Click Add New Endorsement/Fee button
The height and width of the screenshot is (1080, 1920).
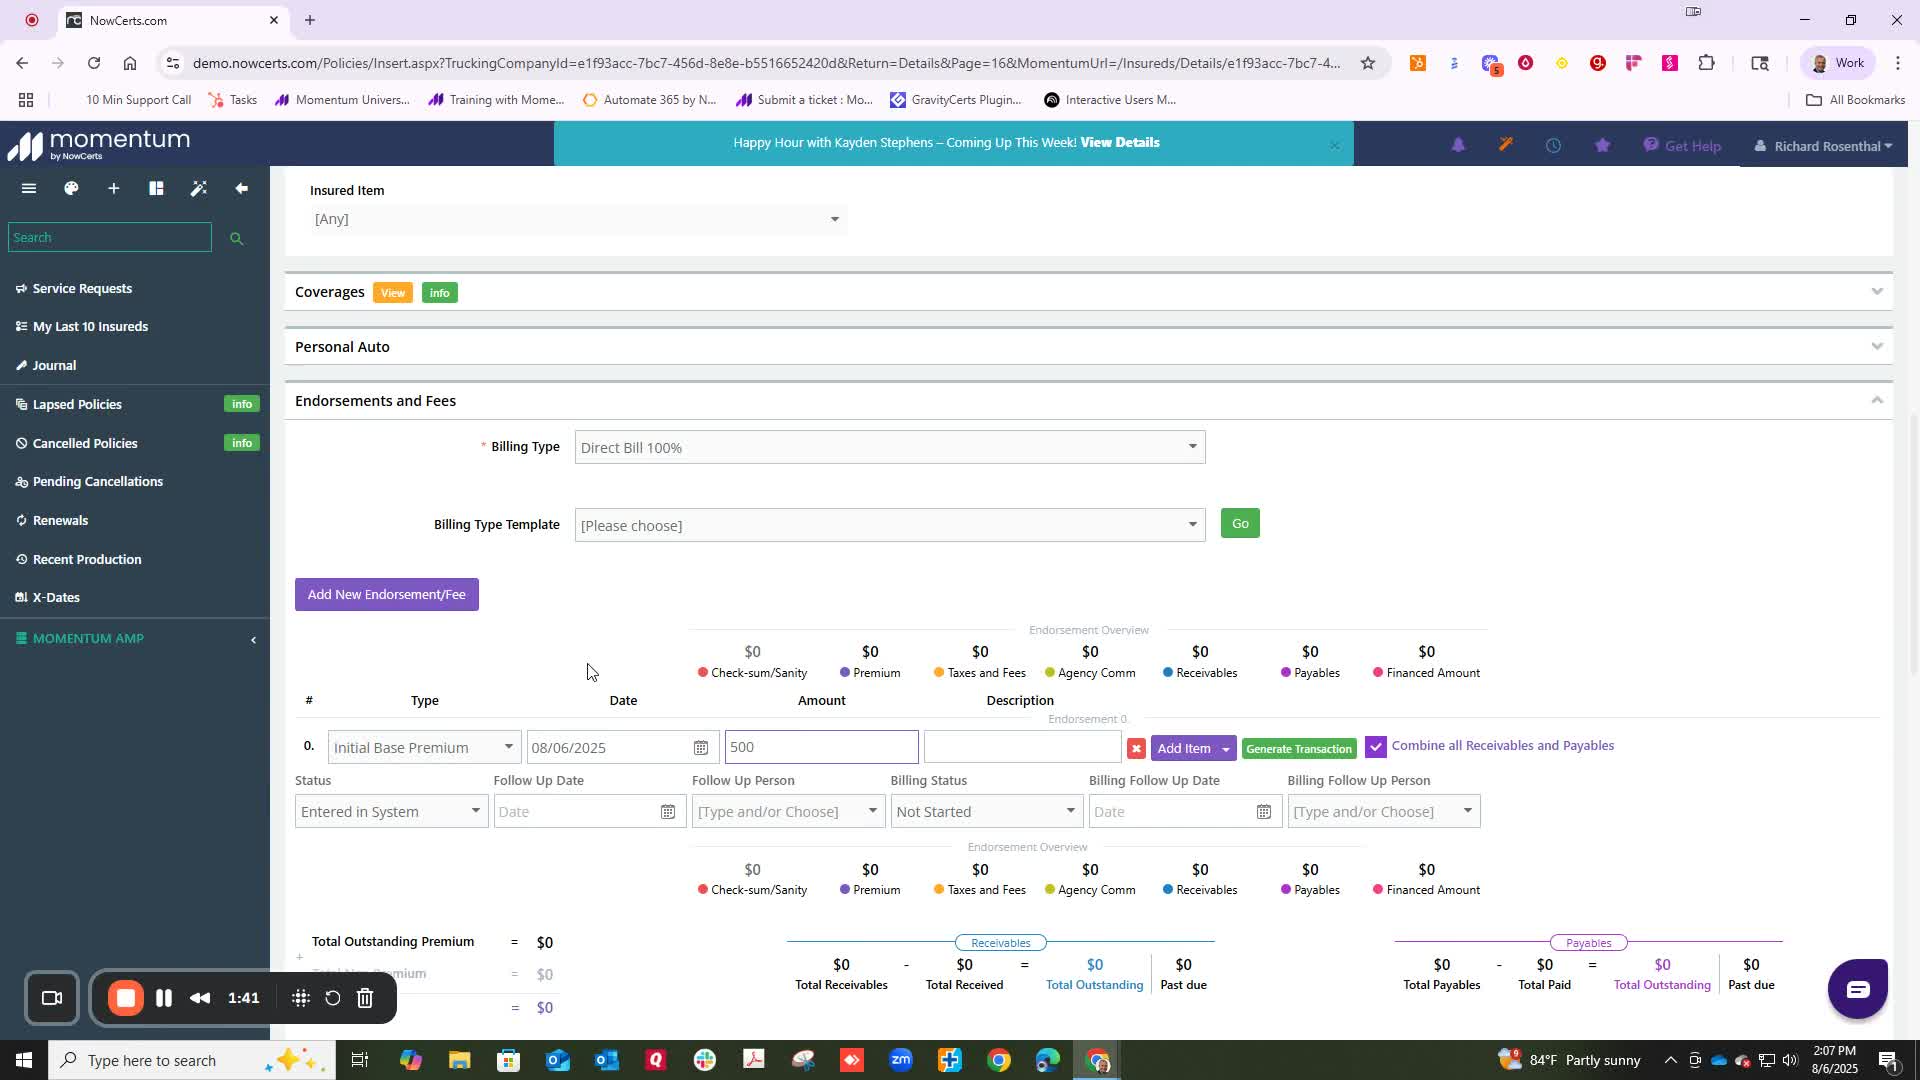386,595
